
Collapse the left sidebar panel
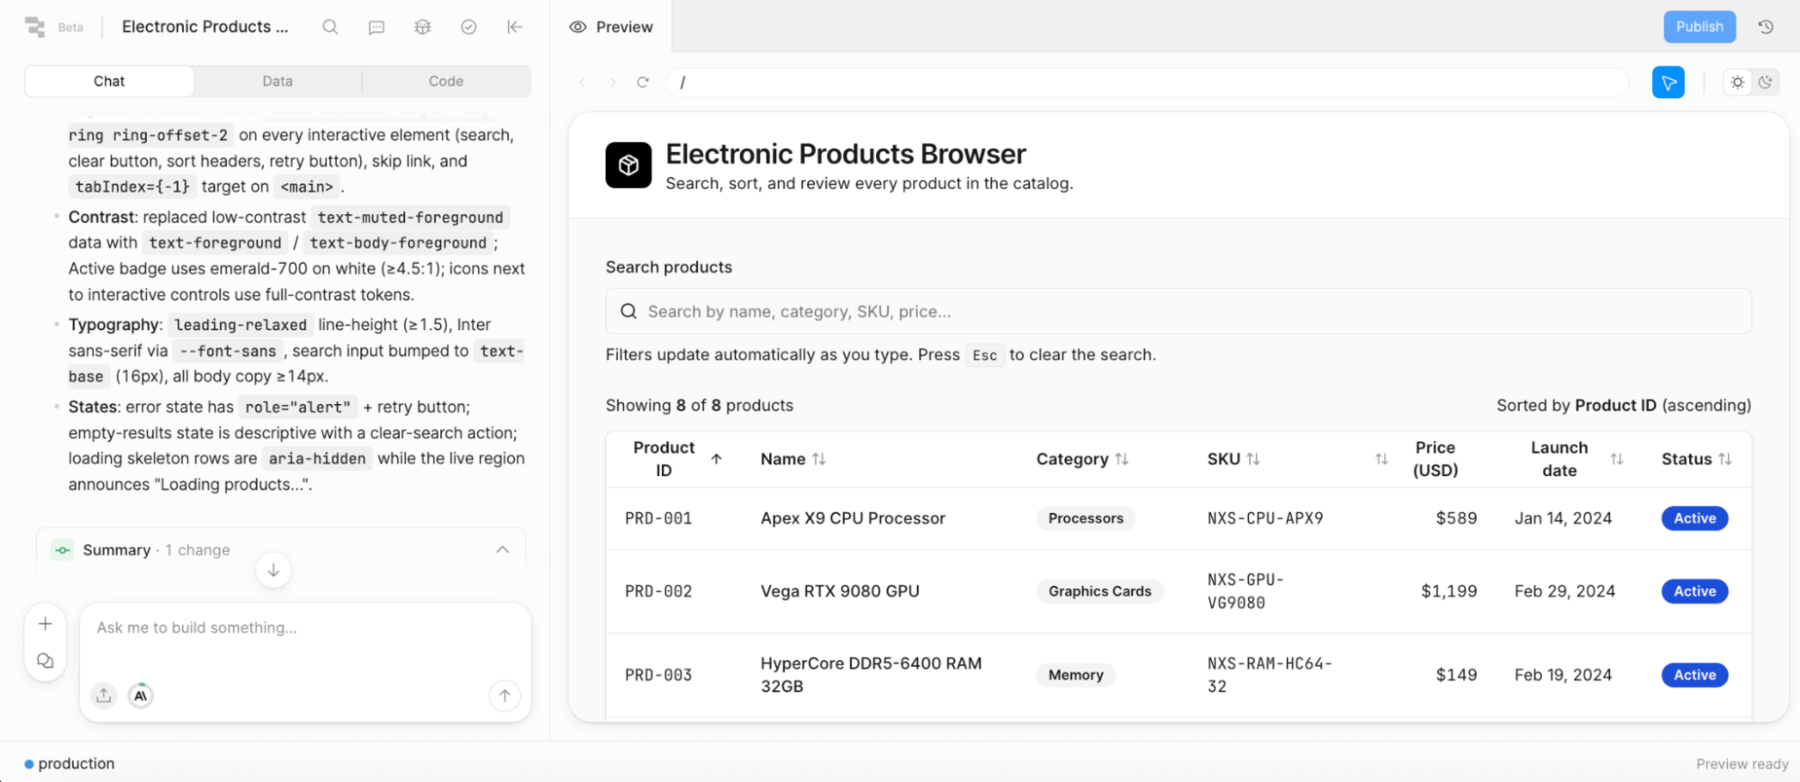click(x=515, y=27)
